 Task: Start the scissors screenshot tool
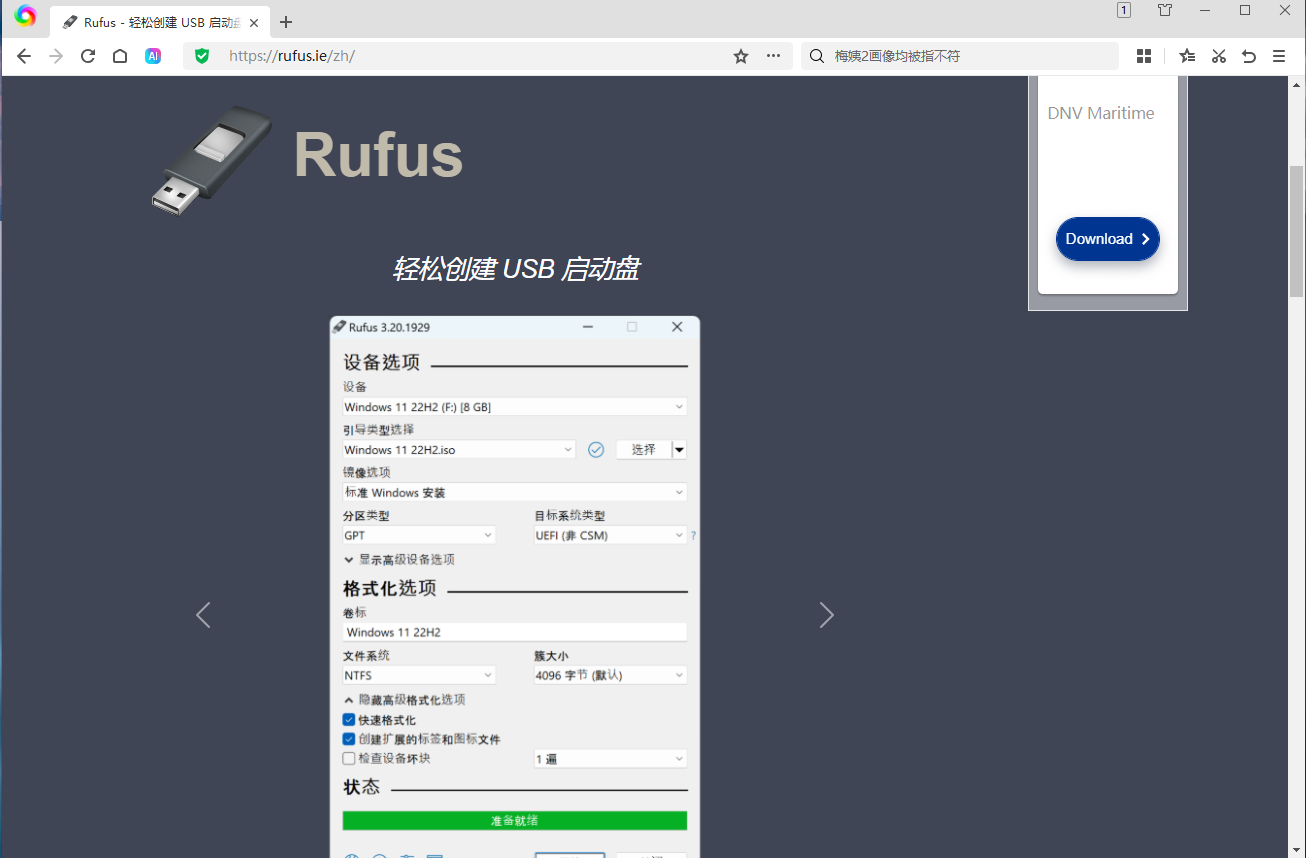(1218, 56)
